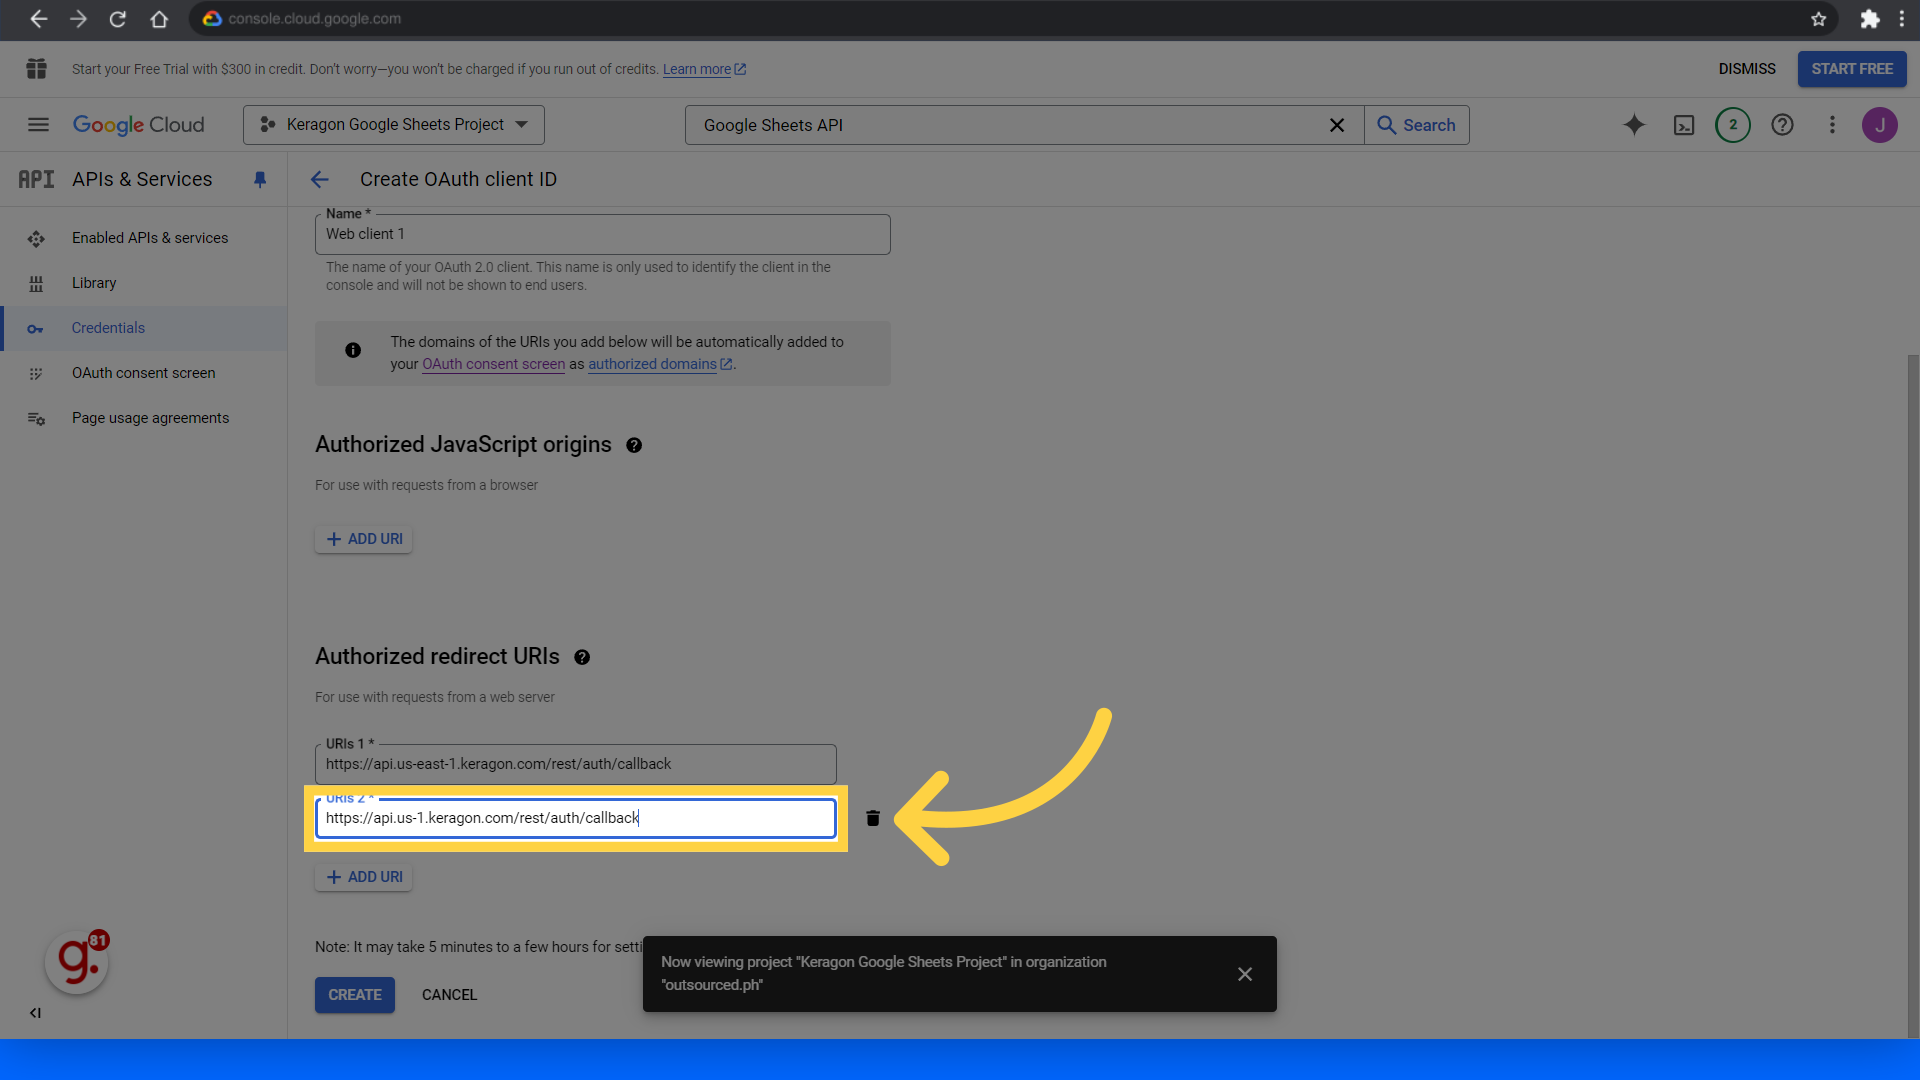Viewport: 1920px width, 1080px height.
Task: Open the help question mark menu
Action: [x=1782, y=125]
